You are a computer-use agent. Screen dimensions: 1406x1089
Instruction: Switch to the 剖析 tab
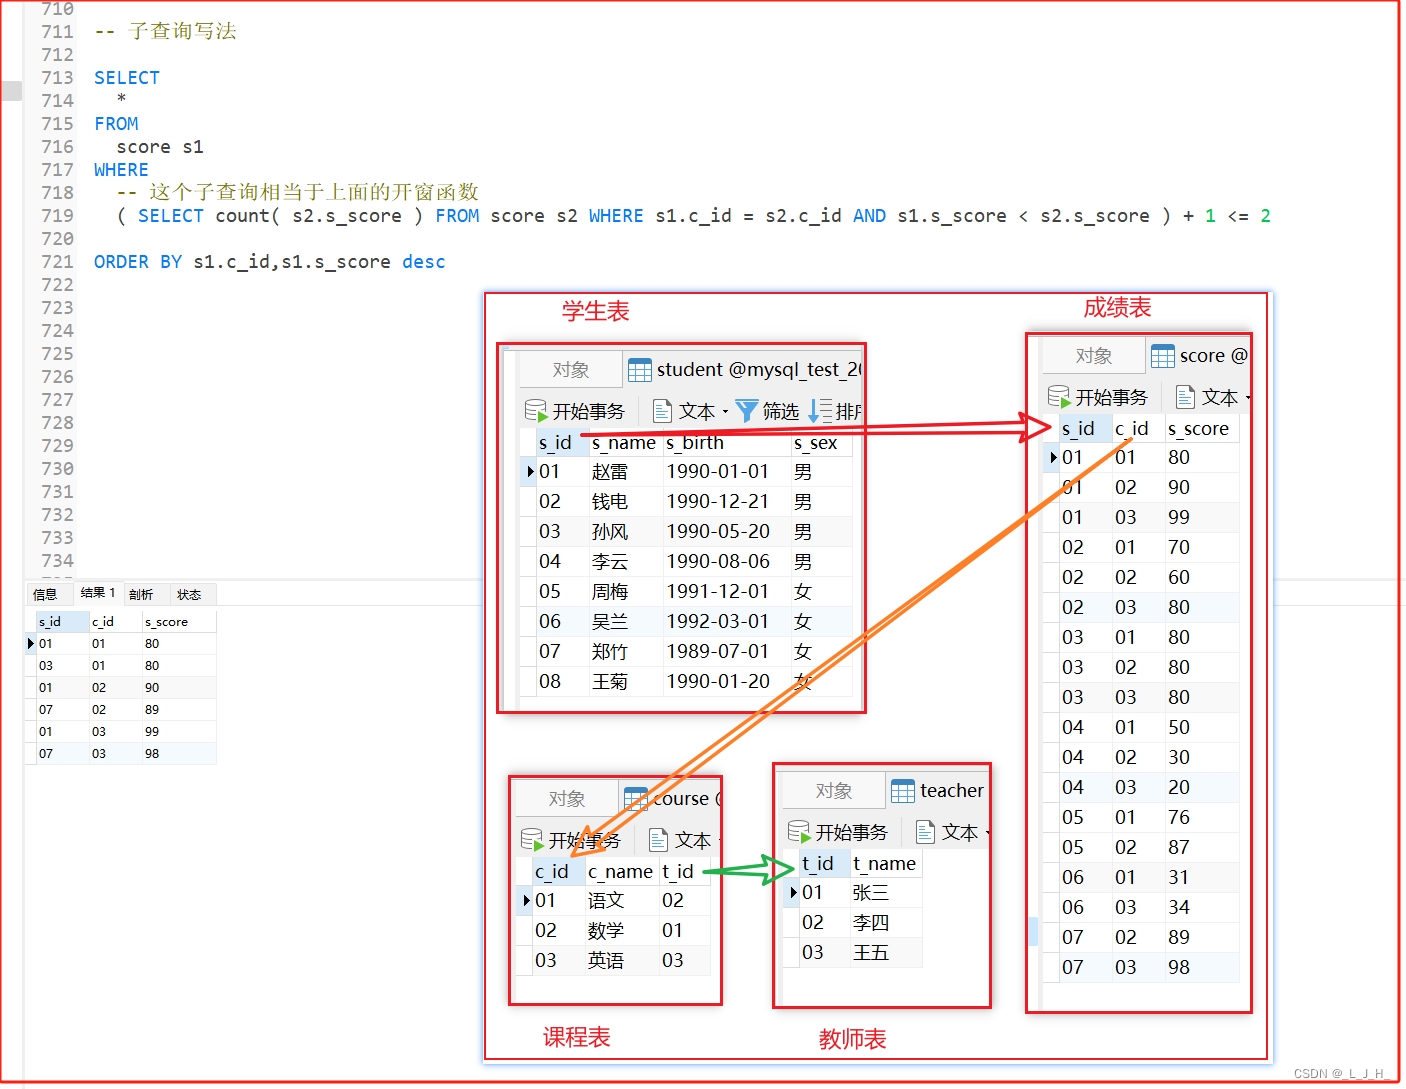(x=141, y=594)
